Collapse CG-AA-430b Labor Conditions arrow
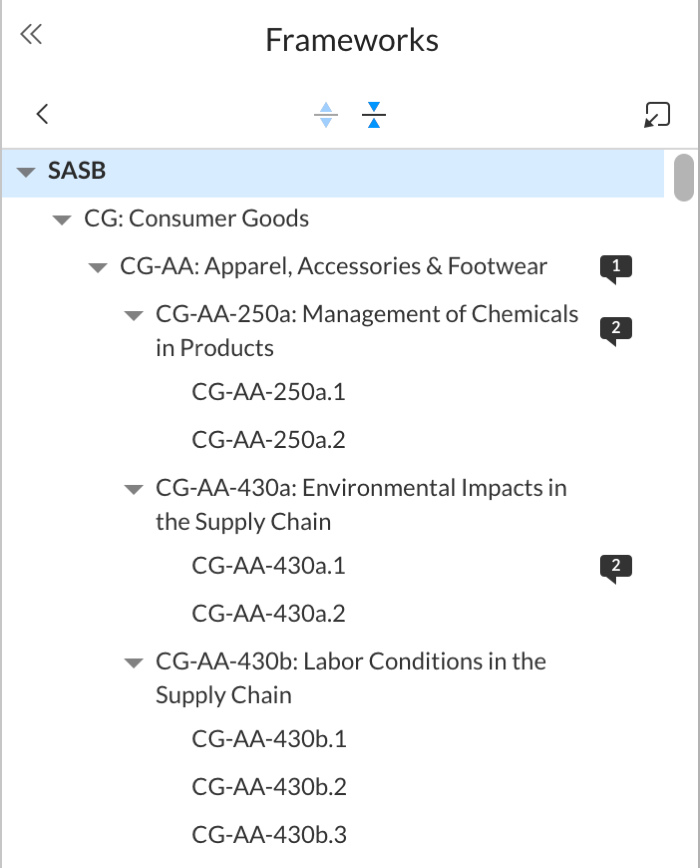The image size is (700, 868). point(133,663)
